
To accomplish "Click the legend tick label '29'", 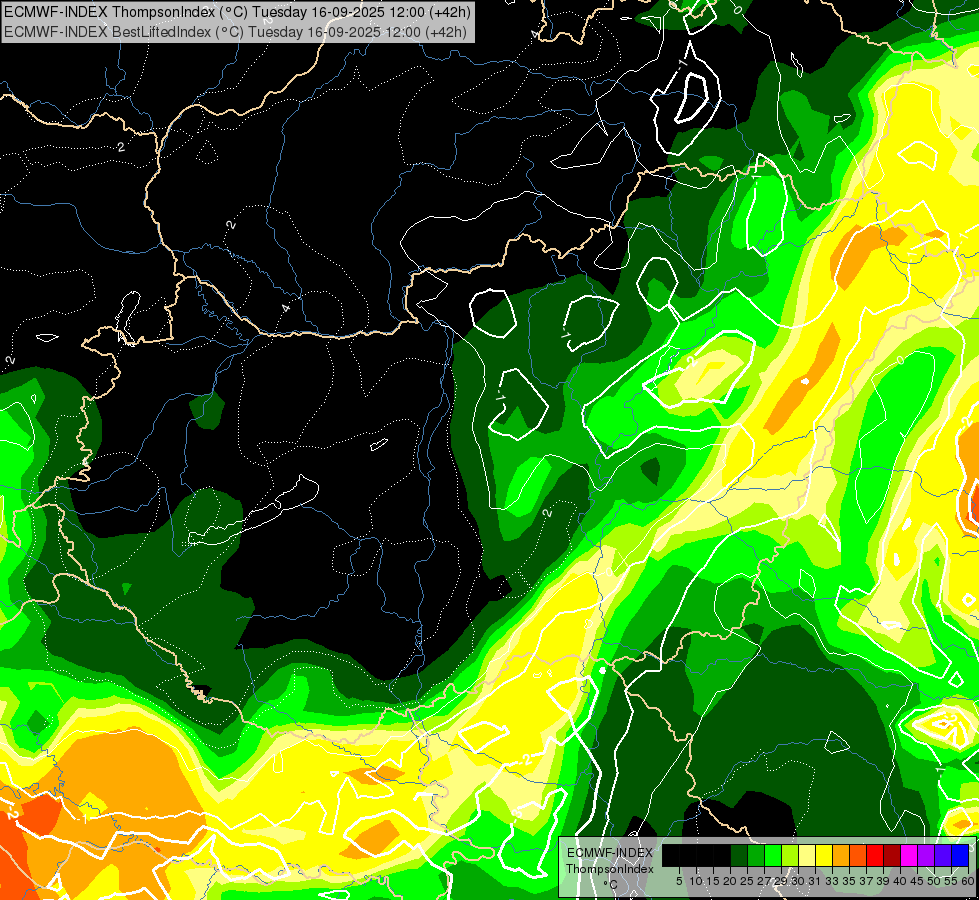I will (x=781, y=881).
